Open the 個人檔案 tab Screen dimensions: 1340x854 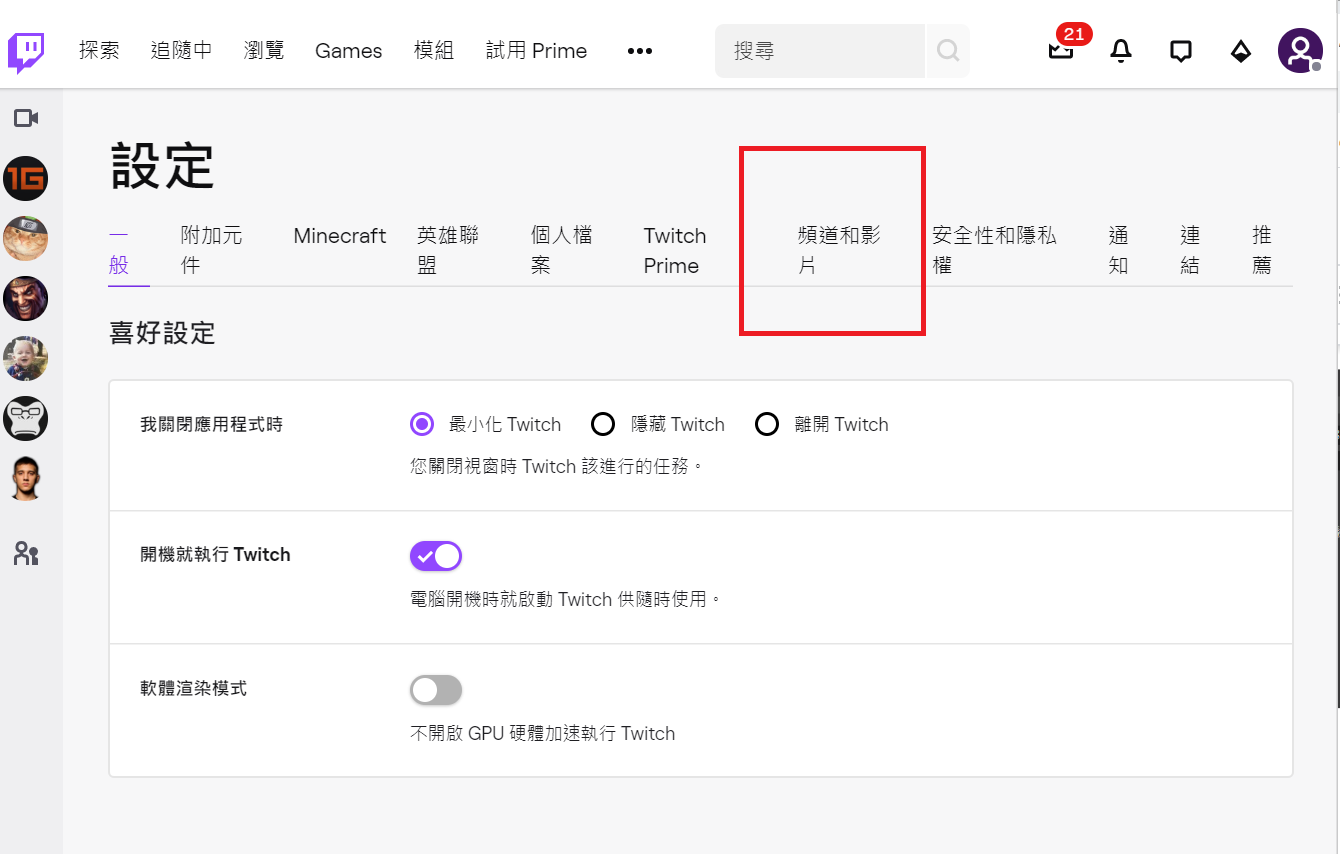click(x=562, y=251)
